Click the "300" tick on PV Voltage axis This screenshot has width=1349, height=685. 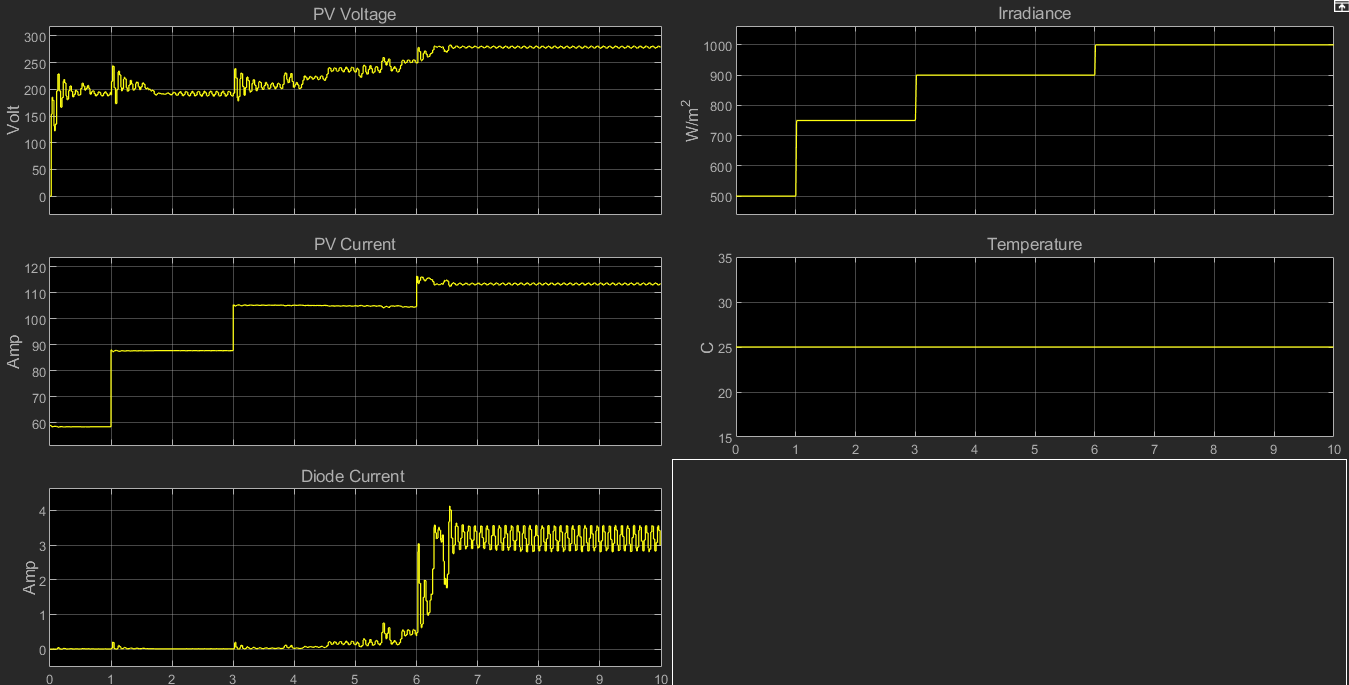36,37
